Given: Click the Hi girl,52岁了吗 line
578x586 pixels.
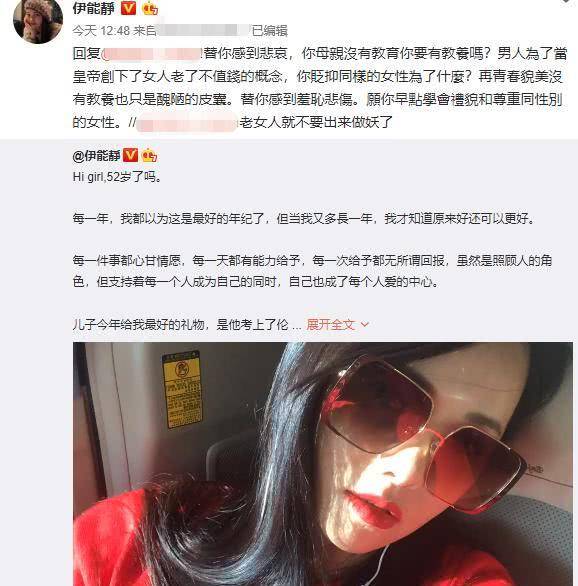Looking at the screenshot, I should 117,177.
